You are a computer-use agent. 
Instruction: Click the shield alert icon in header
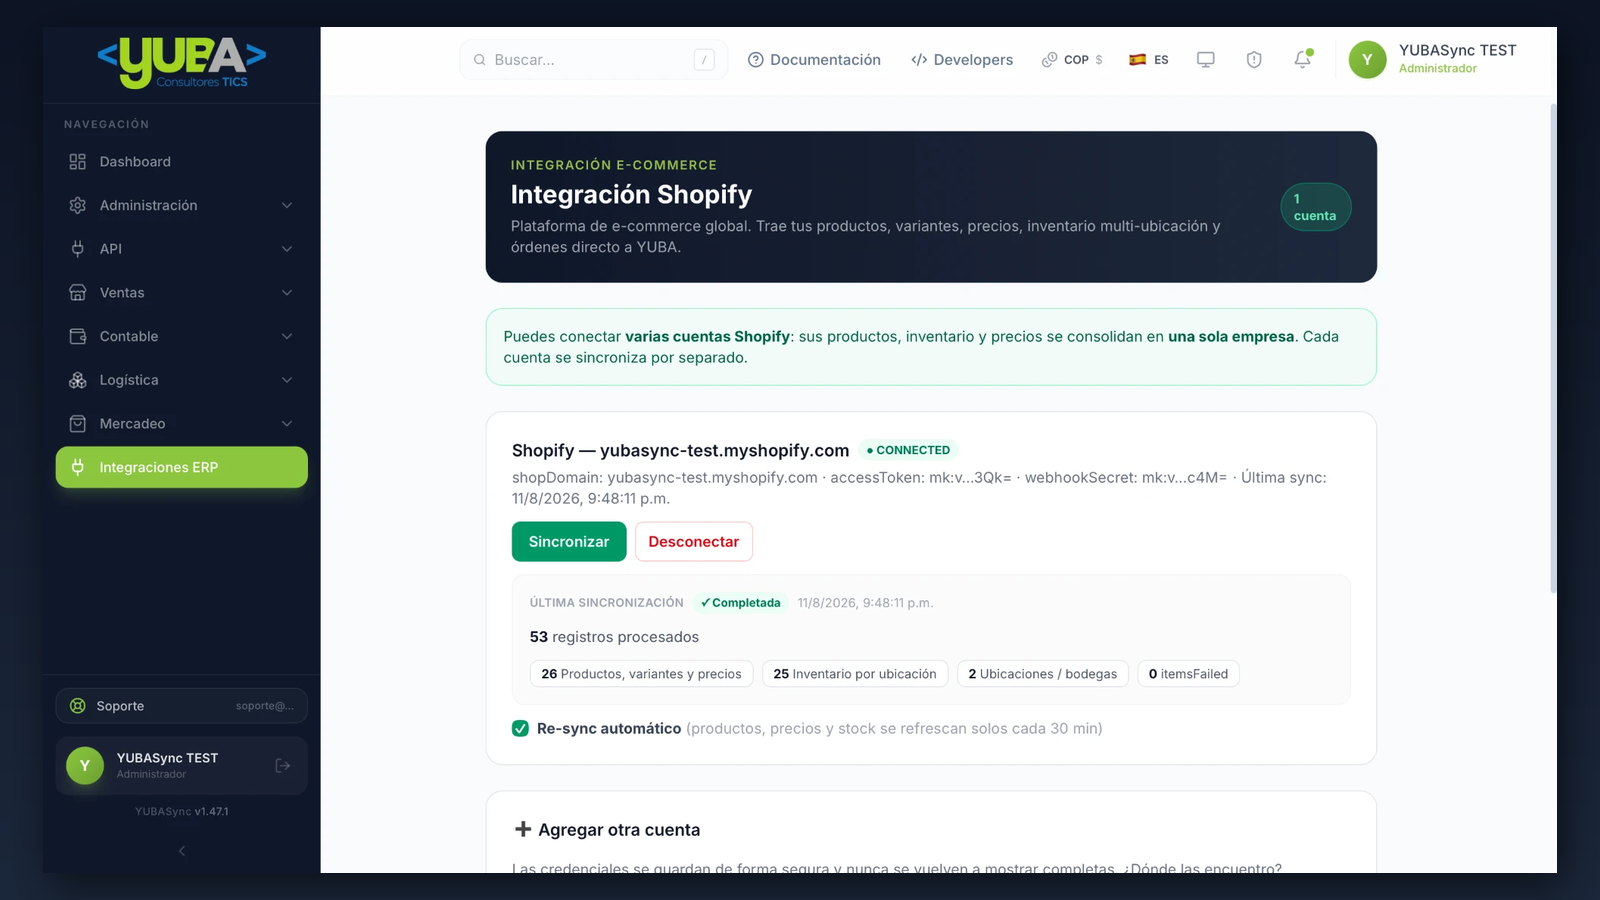point(1254,60)
